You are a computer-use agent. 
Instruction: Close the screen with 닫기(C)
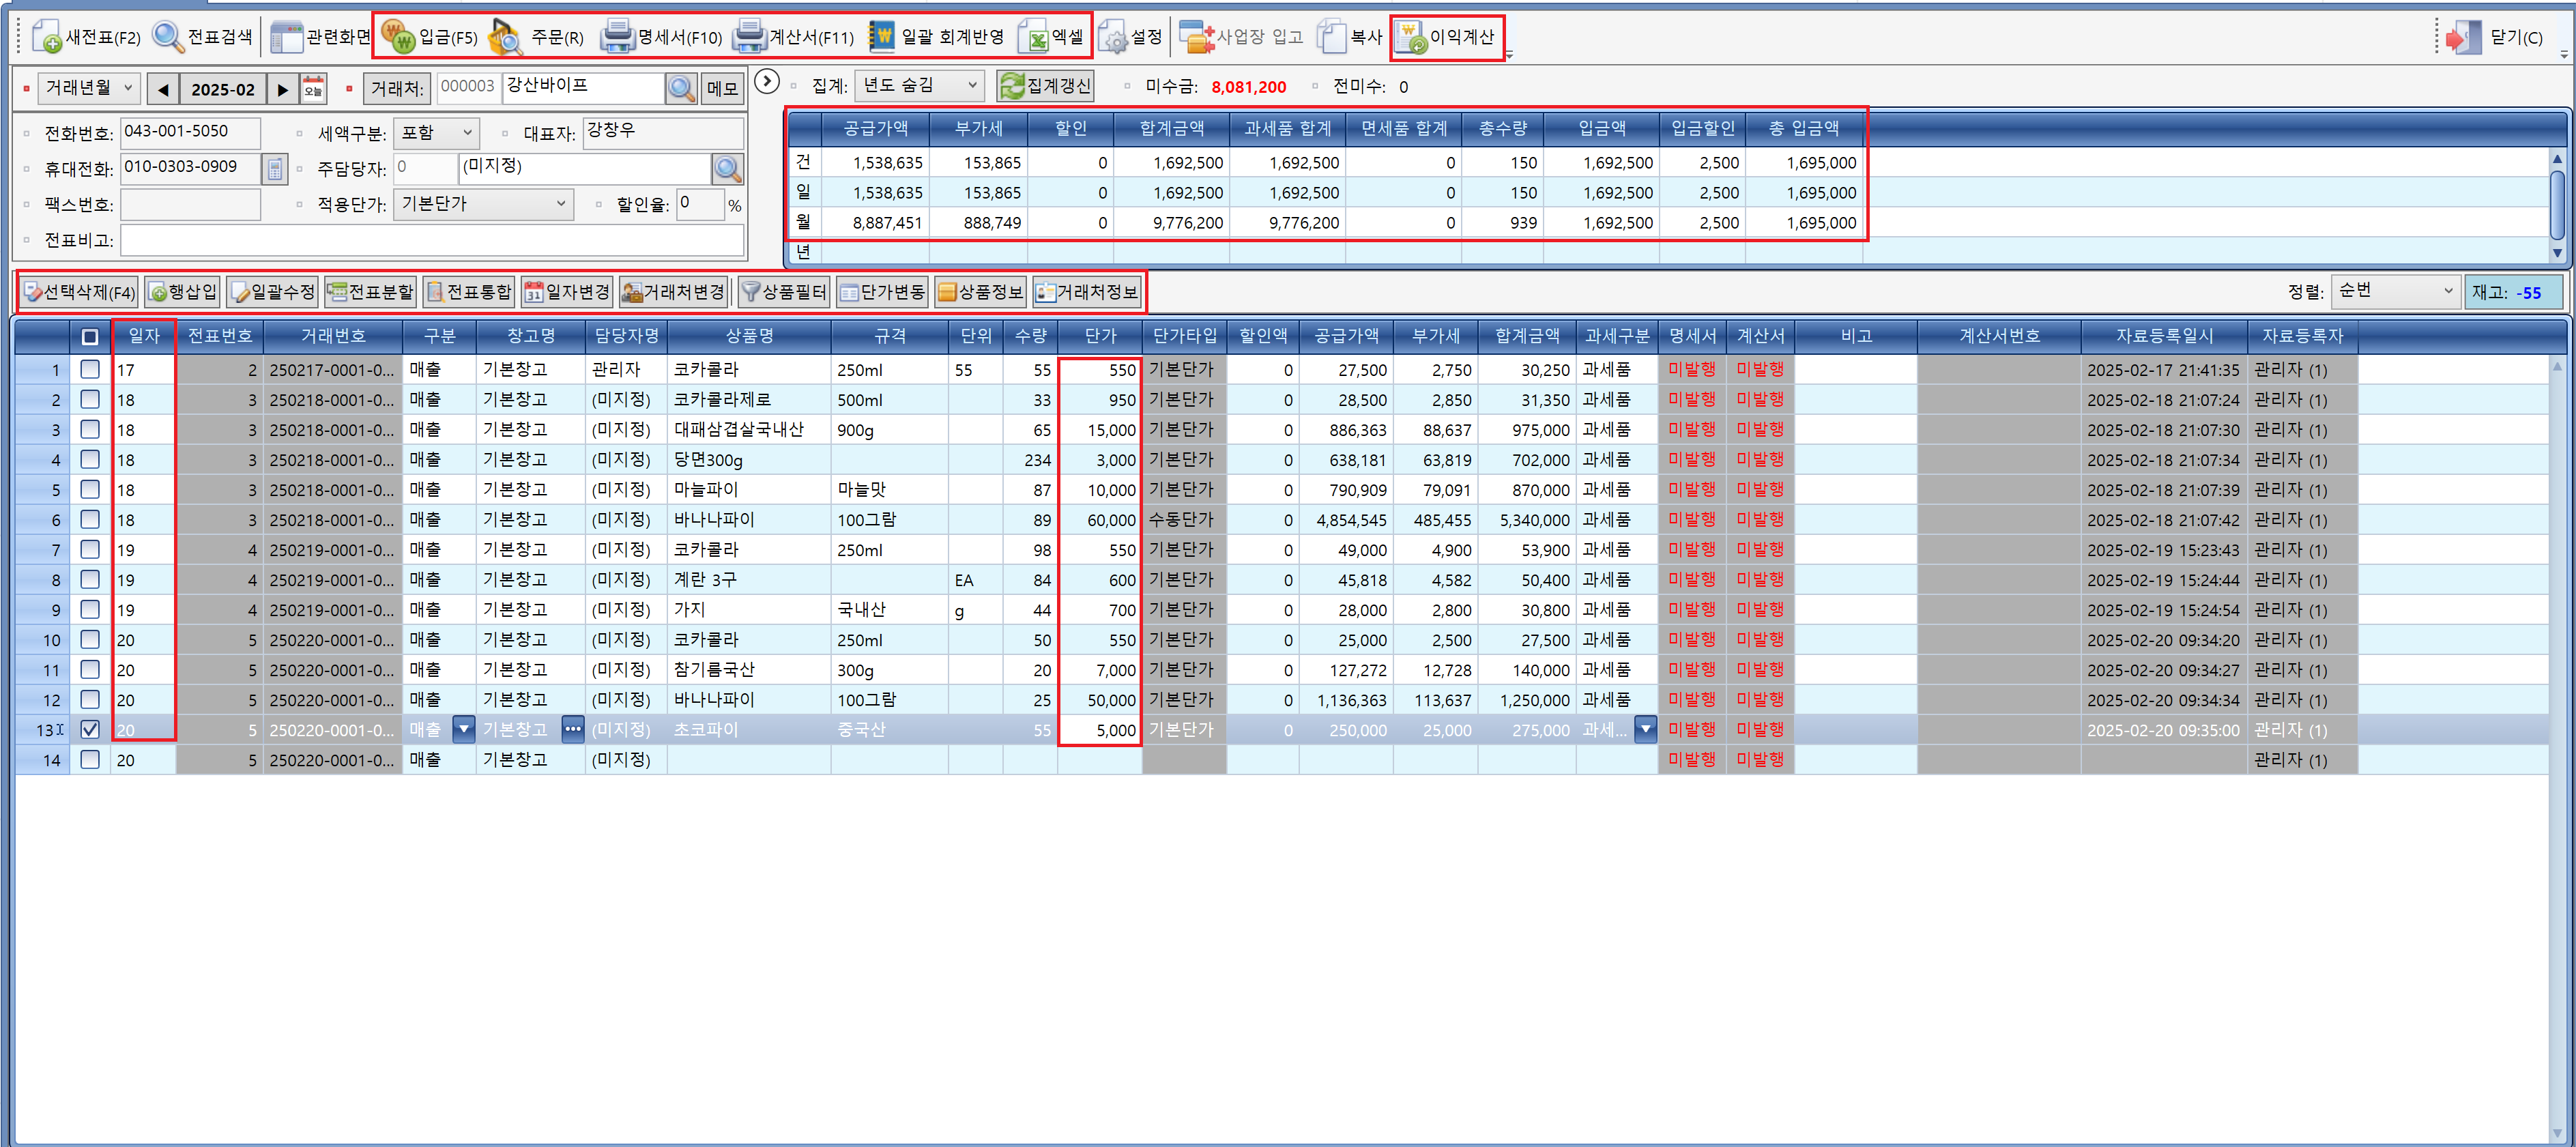(x=2494, y=38)
